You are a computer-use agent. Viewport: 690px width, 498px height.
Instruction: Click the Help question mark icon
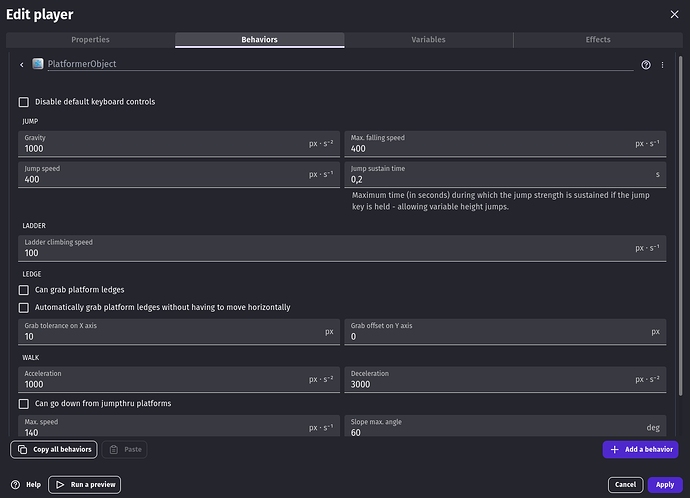pyautogui.click(x=17, y=484)
